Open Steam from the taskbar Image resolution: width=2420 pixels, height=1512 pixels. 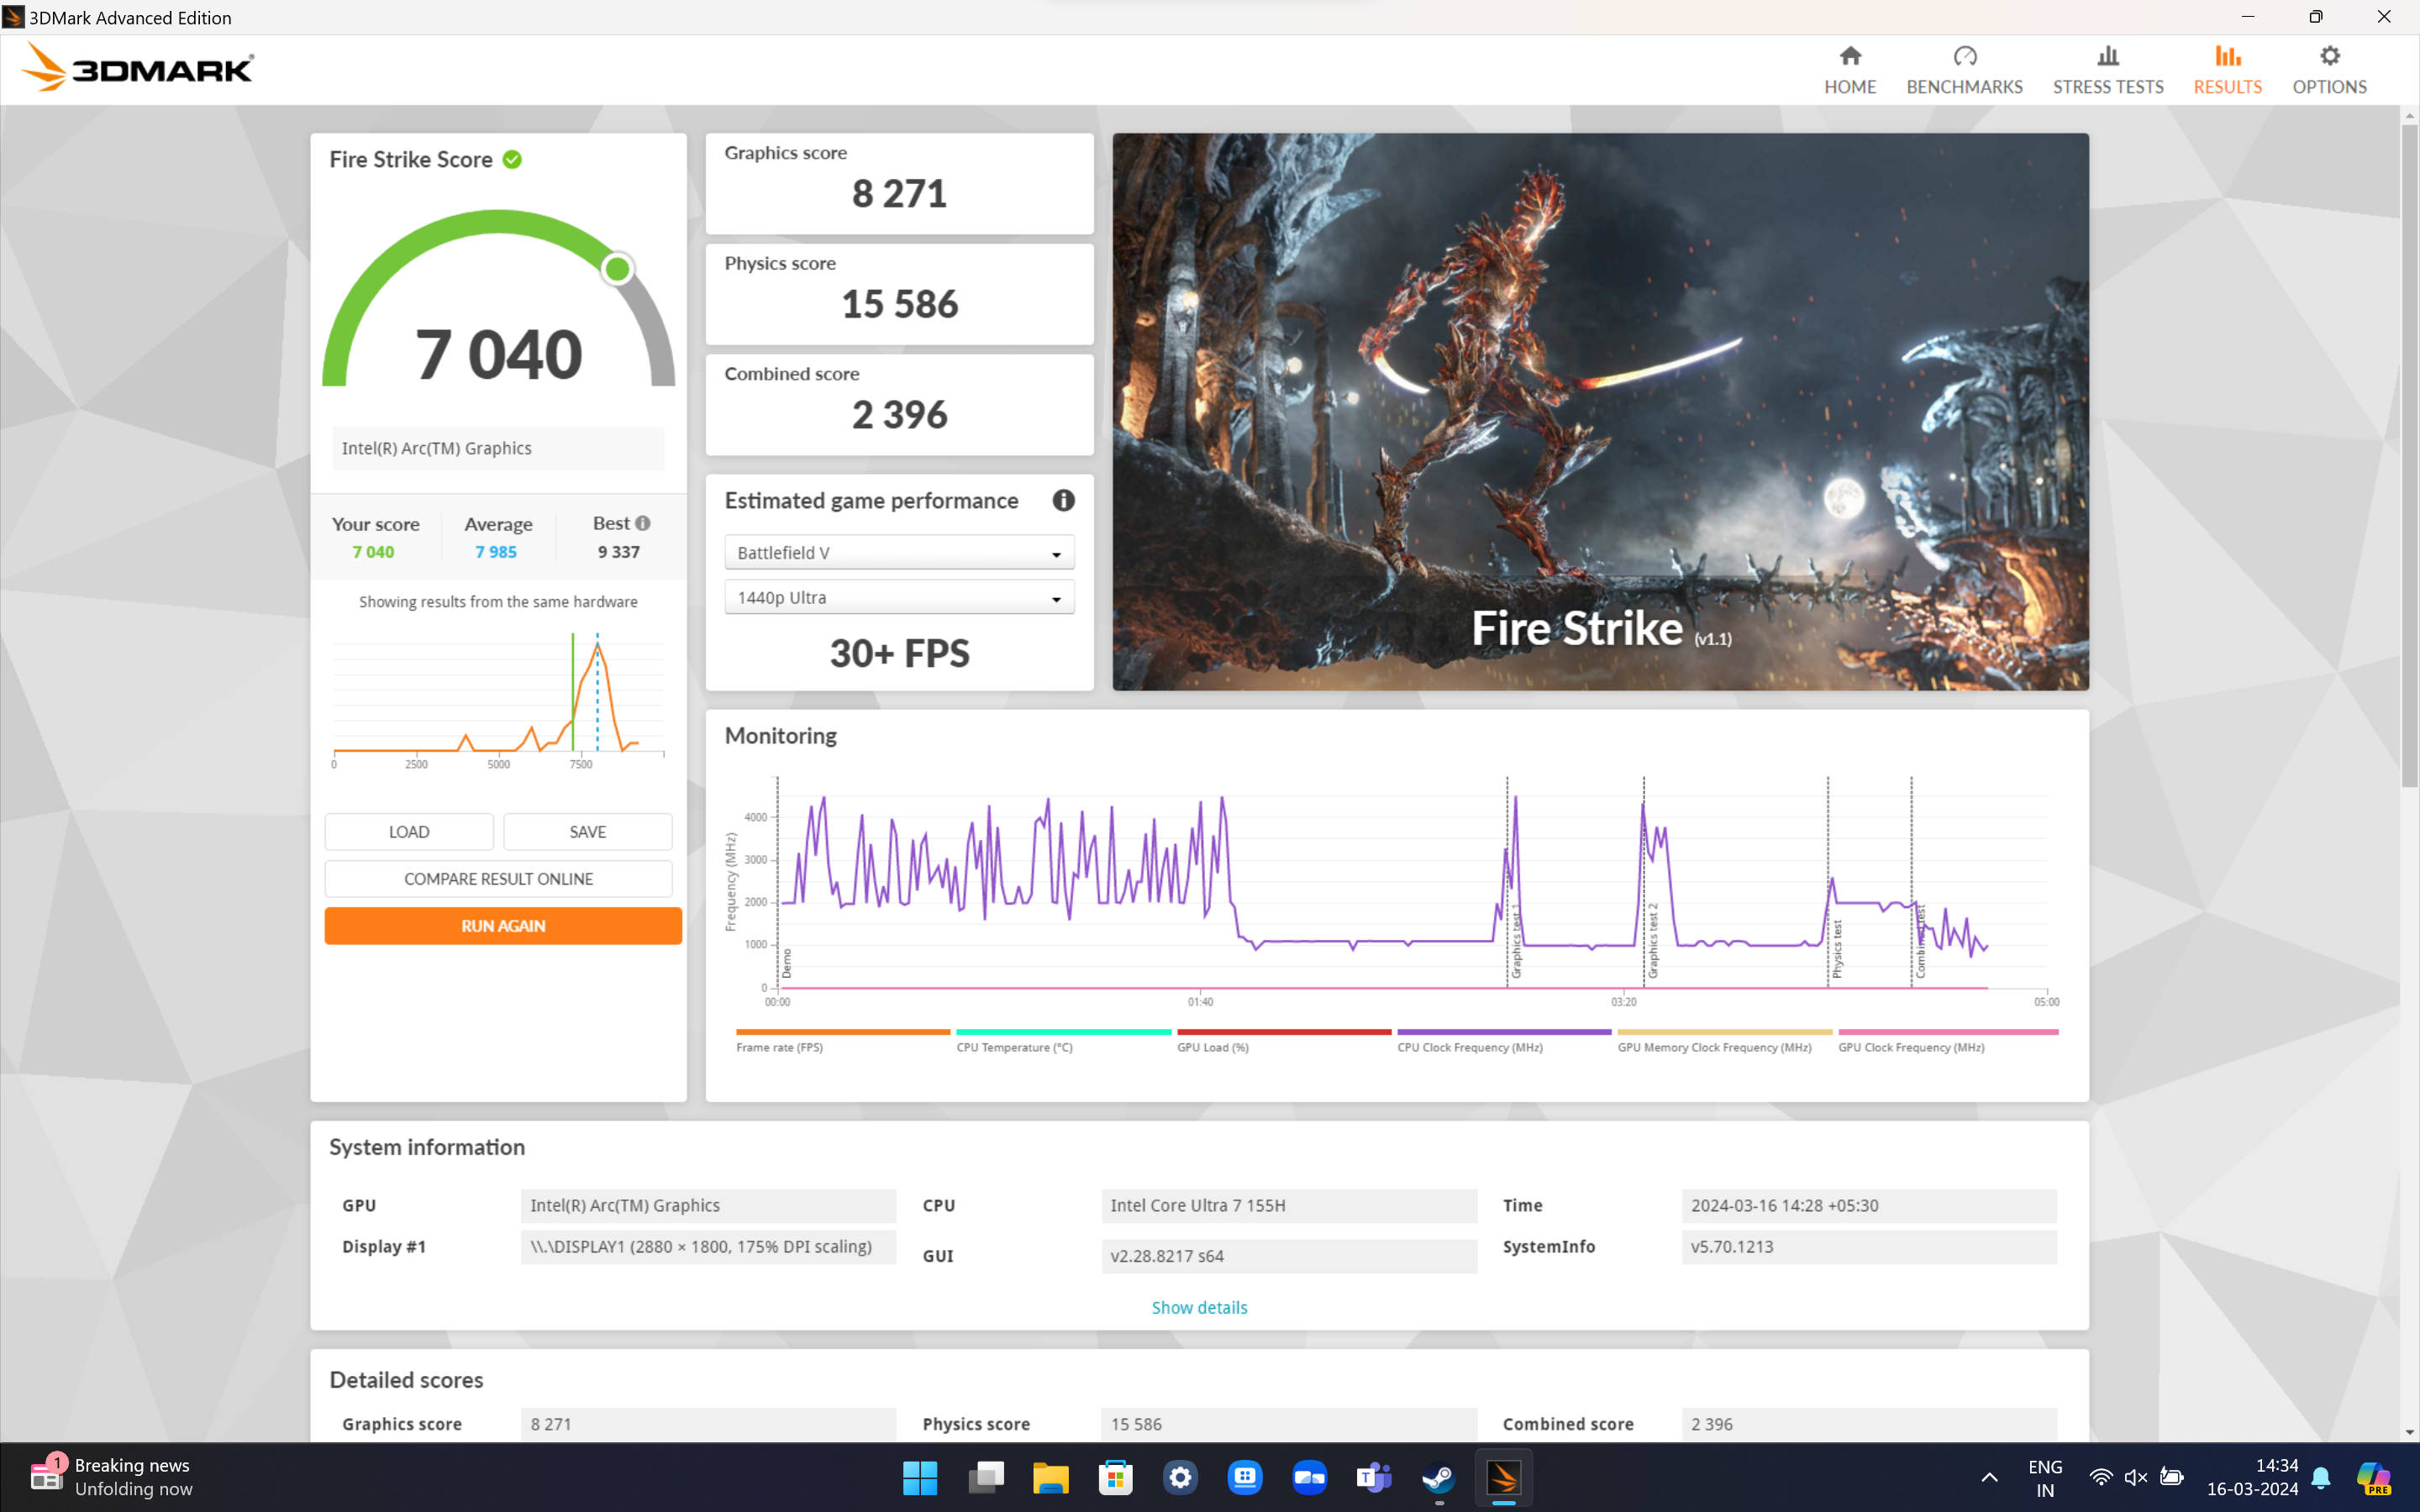click(1439, 1477)
